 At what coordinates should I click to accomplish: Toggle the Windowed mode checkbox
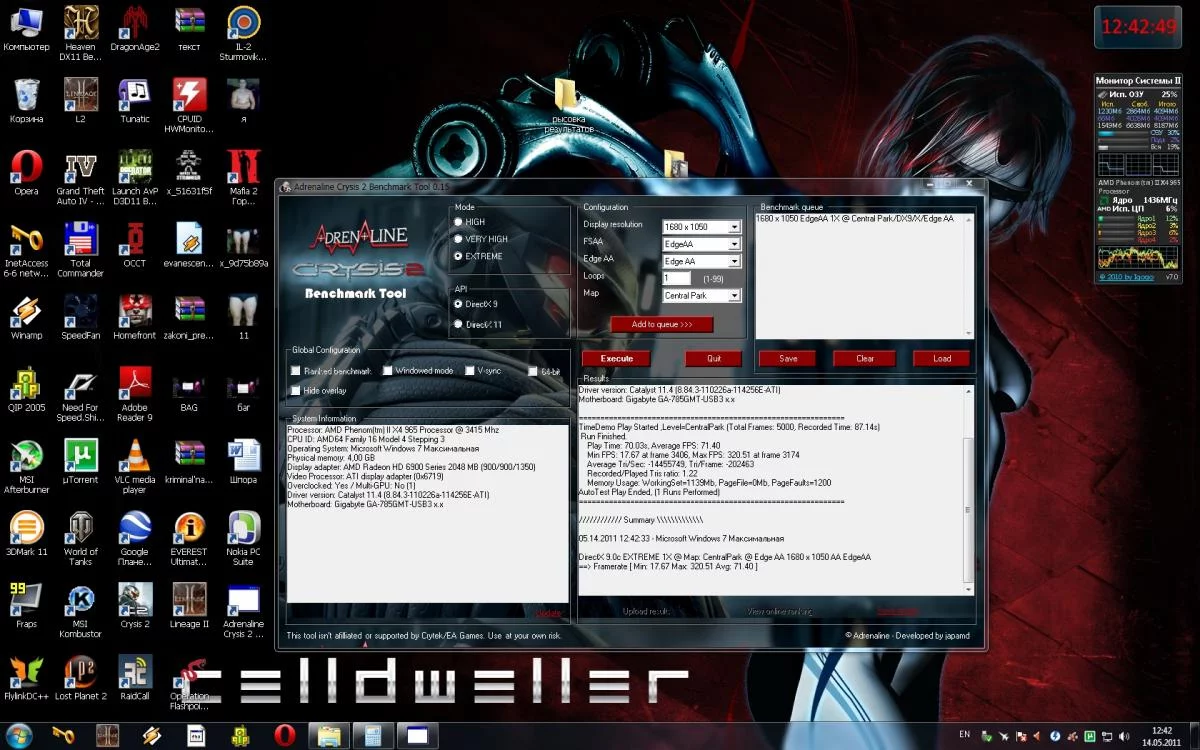tap(387, 371)
